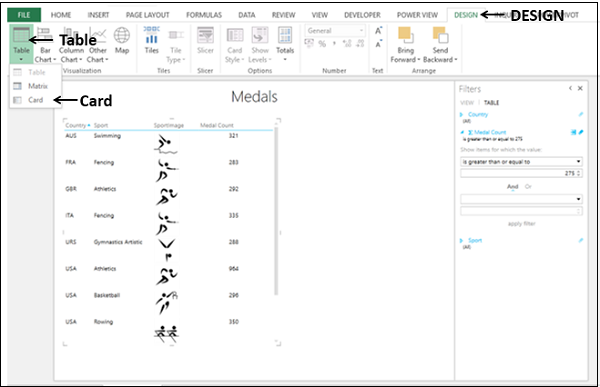The image size is (600, 387).
Task: Click the Tiles icon in the ribbon
Action: tap(152, 40)
